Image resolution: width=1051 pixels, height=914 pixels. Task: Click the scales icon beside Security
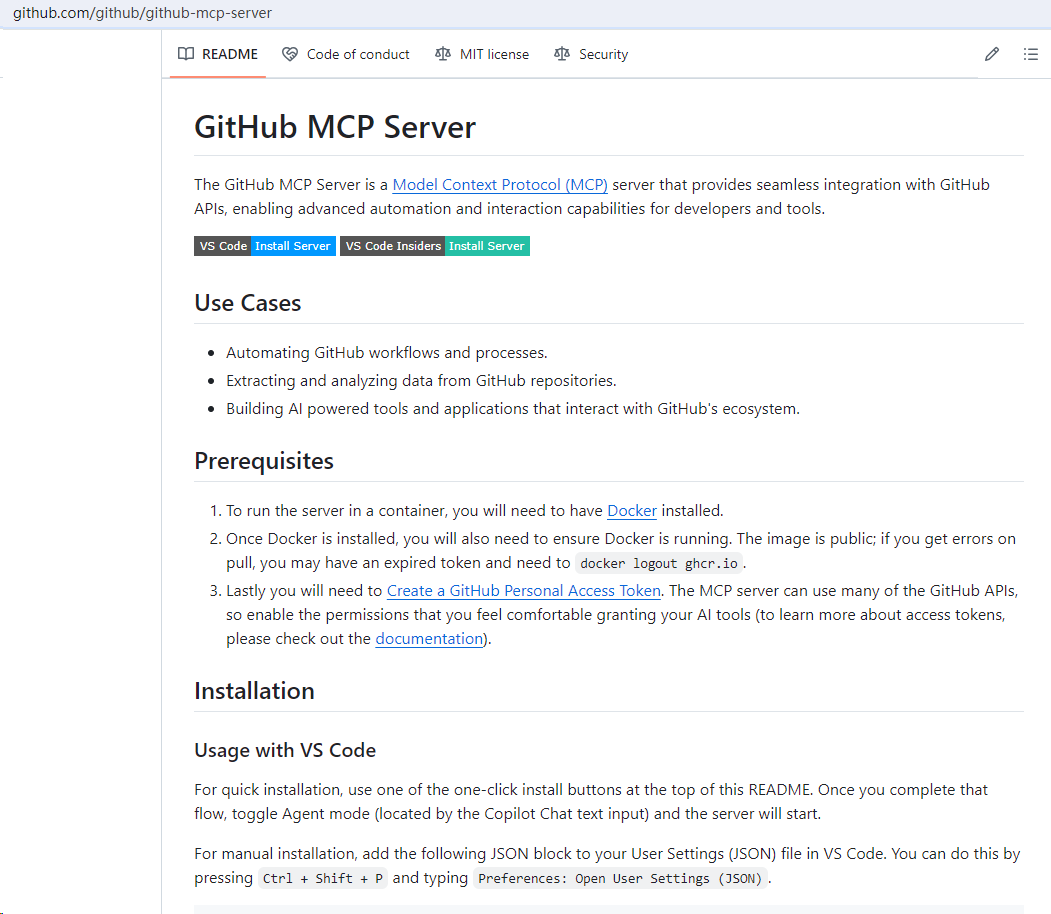(561, 54)
